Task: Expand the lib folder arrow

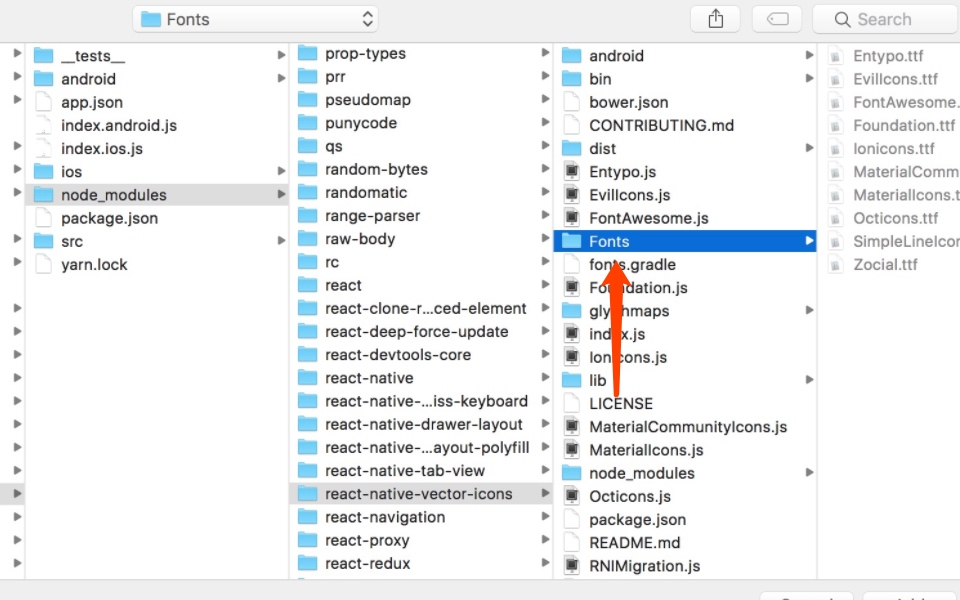Action: click(809, 380)
